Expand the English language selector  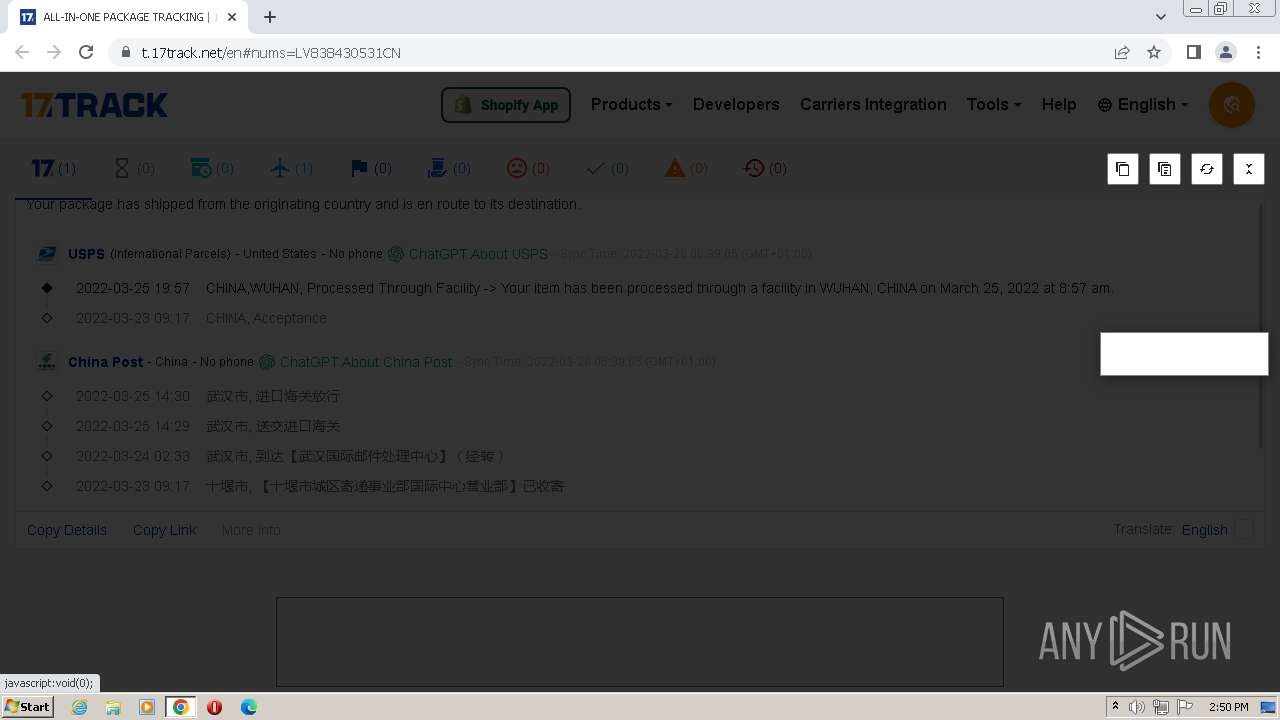click(x=1143, y=105)
